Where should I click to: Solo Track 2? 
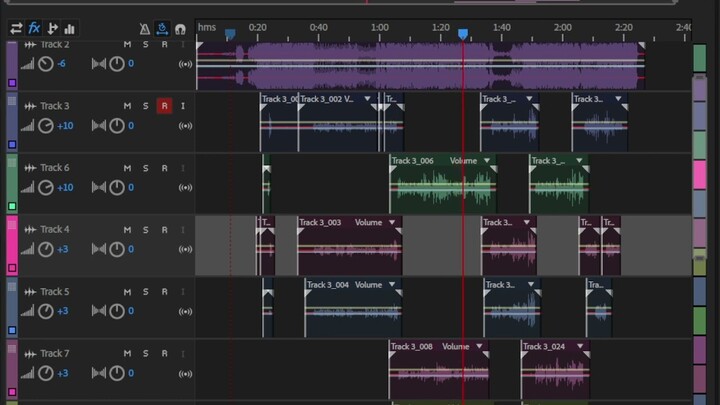pos(146,44)
